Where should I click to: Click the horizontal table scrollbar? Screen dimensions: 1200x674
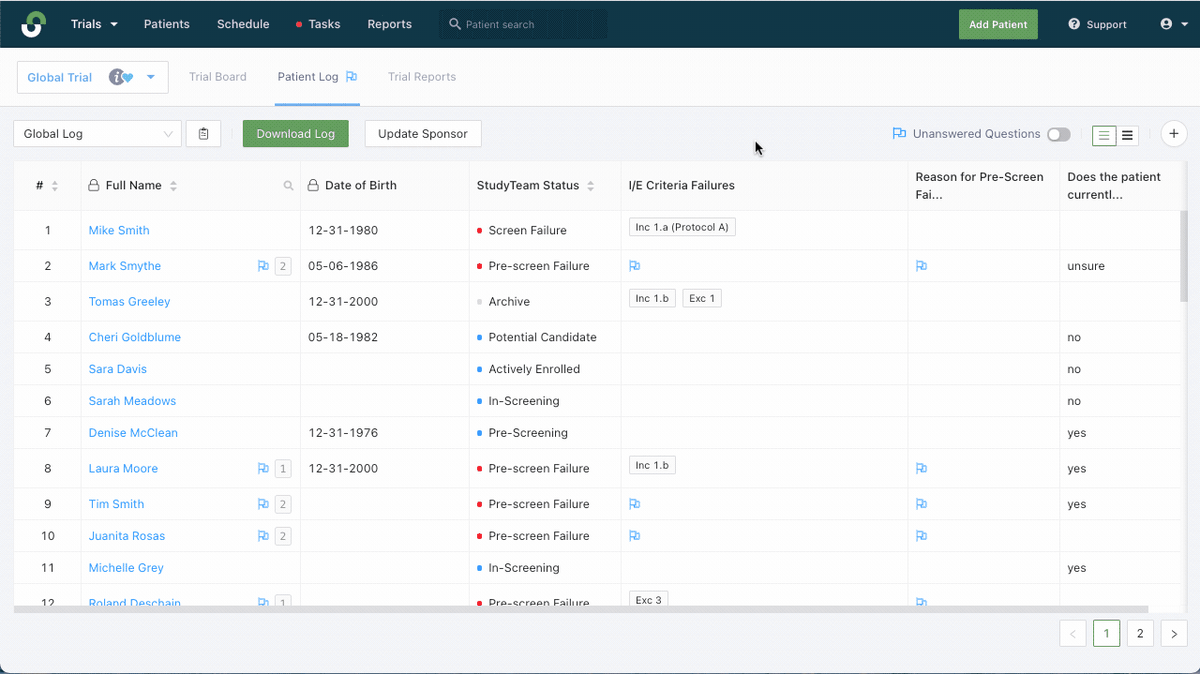pos(581,609)
